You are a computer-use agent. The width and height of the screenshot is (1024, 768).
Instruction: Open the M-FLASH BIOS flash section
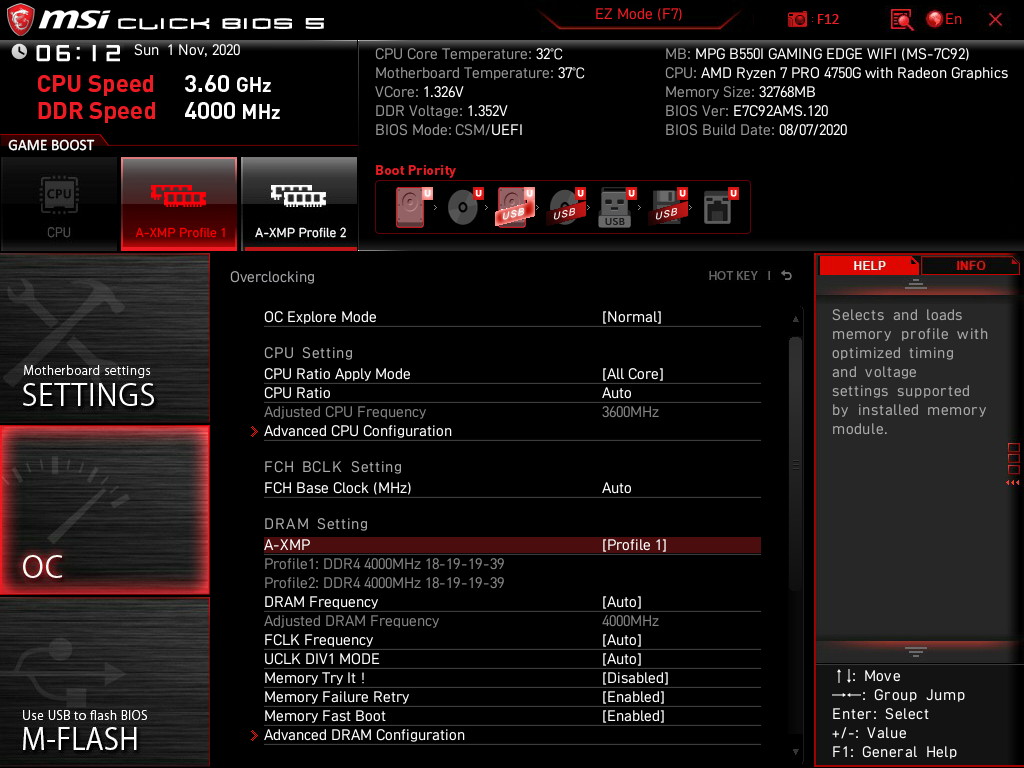tap(104, 682)
